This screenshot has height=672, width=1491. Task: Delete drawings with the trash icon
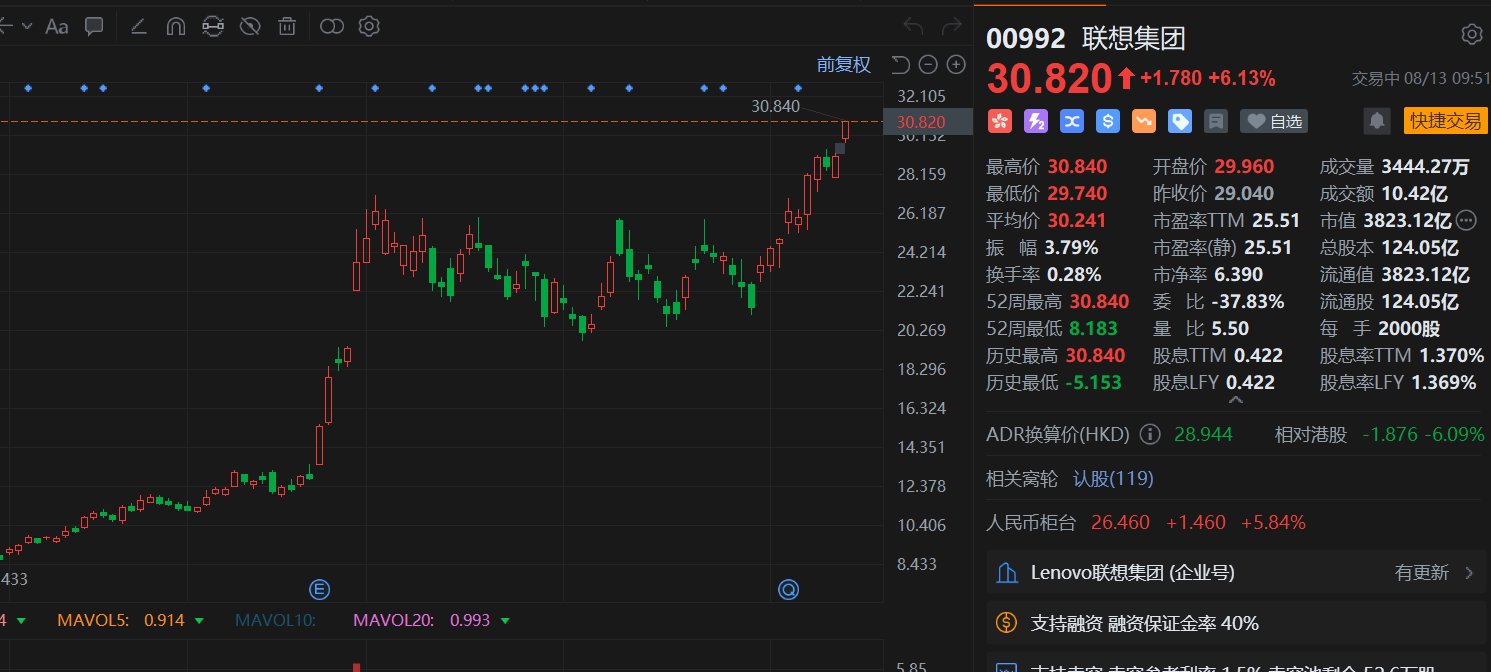pyautogui.click(x=287, y=27)
